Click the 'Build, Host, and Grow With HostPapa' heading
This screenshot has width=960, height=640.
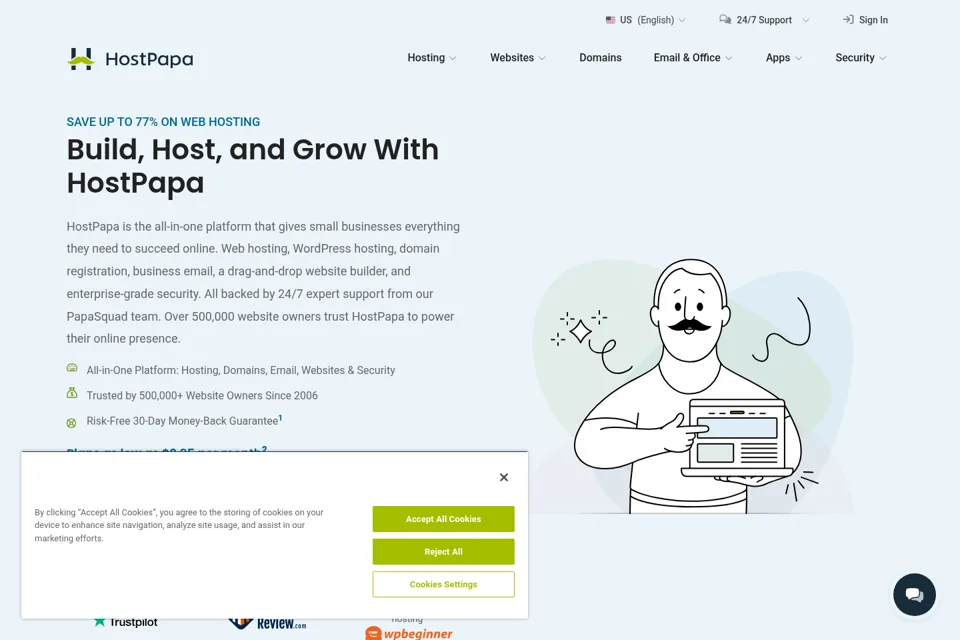[252, 166]
